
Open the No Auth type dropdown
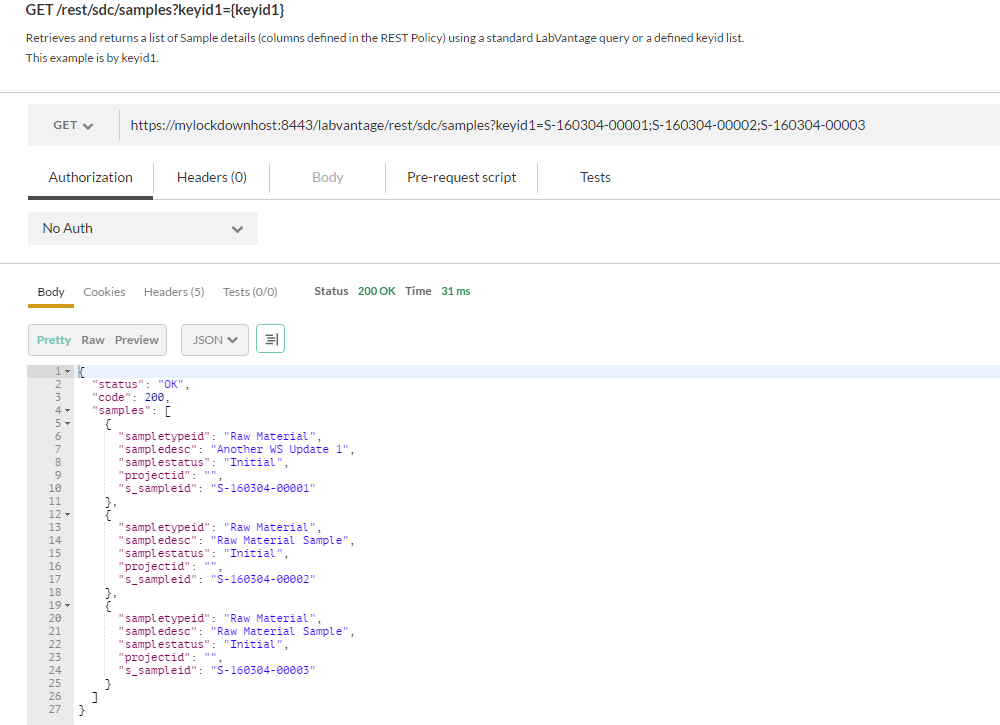[x=143, y=228]
